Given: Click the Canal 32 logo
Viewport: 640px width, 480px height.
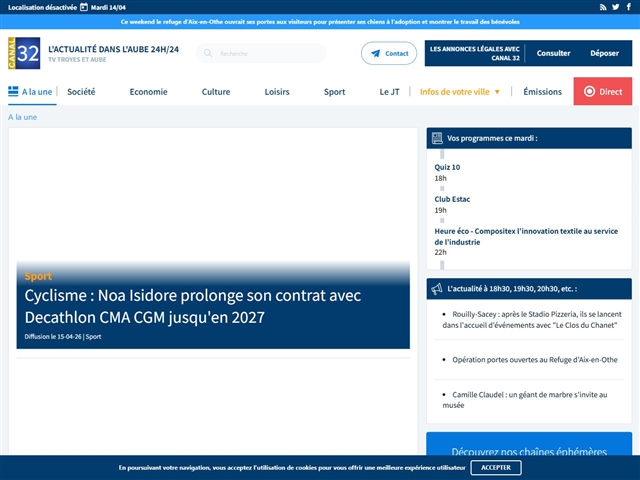Looking at the screenshot, I should [x=24, y=53].
